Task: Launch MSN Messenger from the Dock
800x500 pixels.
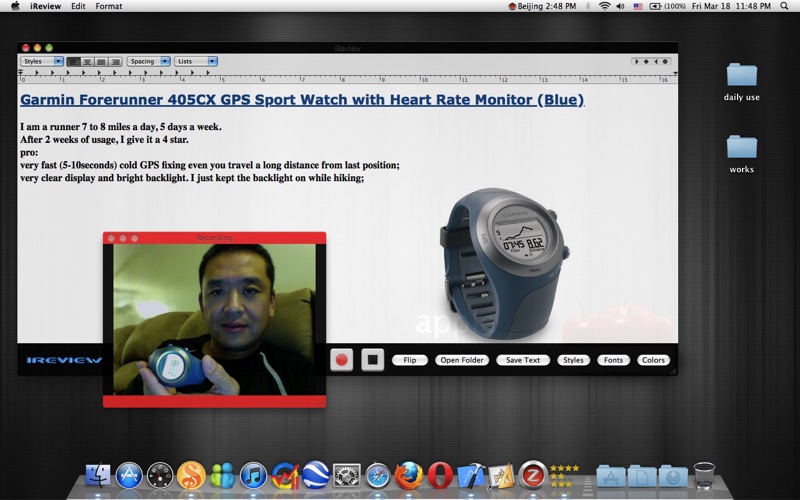Action: click(x=222, y=476)
